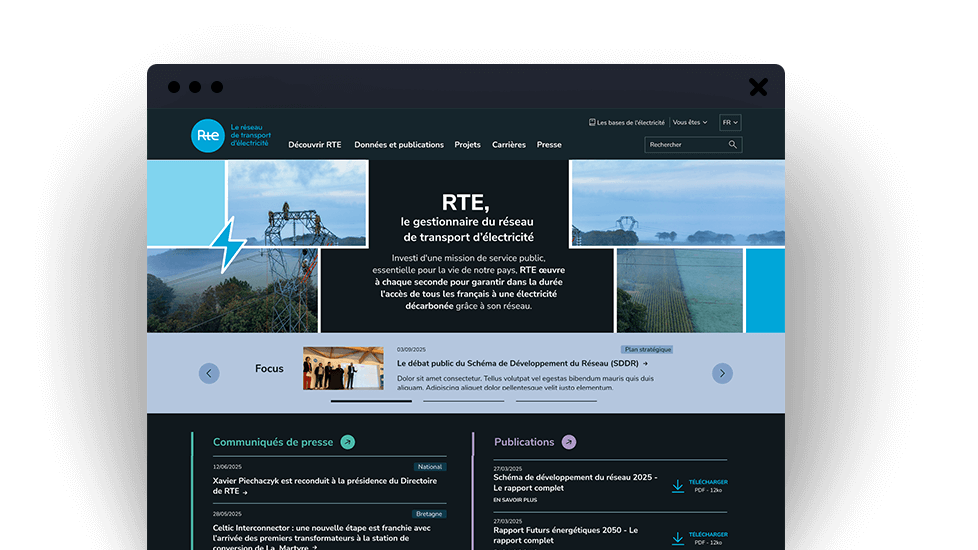Click arrow icon beside Communiqués de presse

point(347,442)
